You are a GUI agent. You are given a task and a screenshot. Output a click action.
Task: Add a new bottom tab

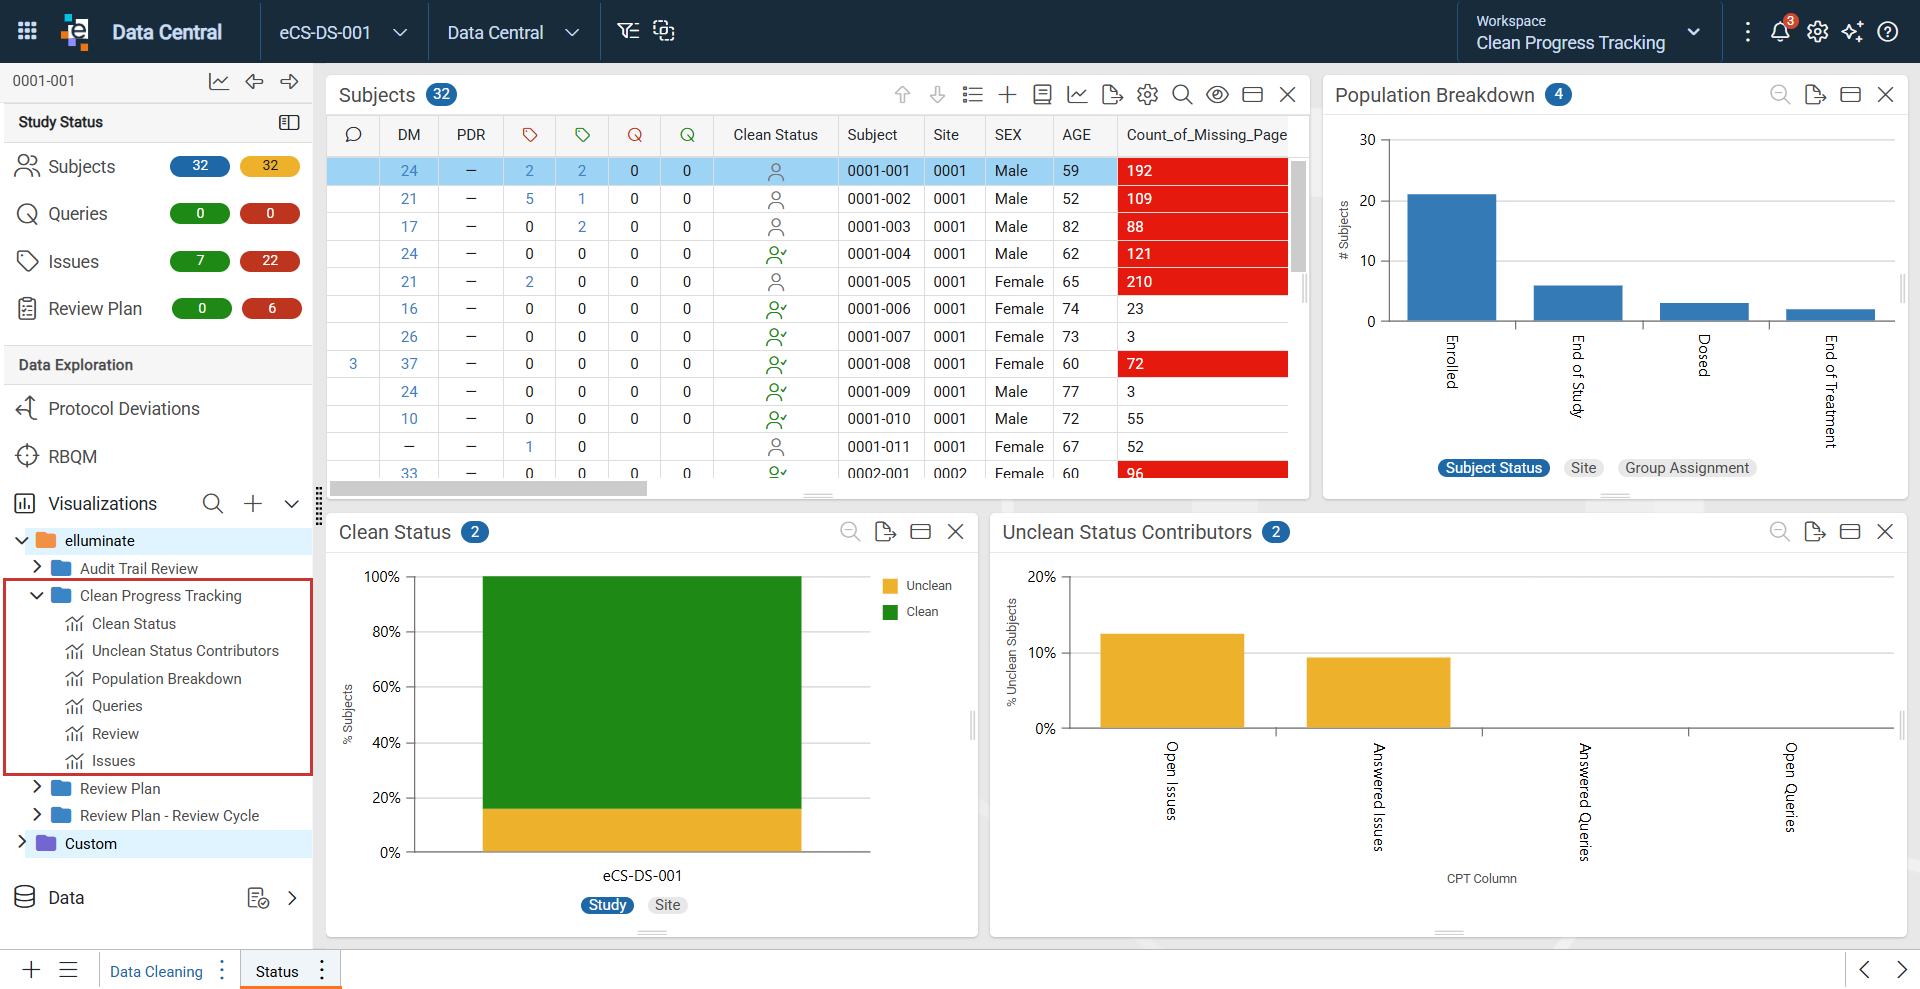pos(31,970)
